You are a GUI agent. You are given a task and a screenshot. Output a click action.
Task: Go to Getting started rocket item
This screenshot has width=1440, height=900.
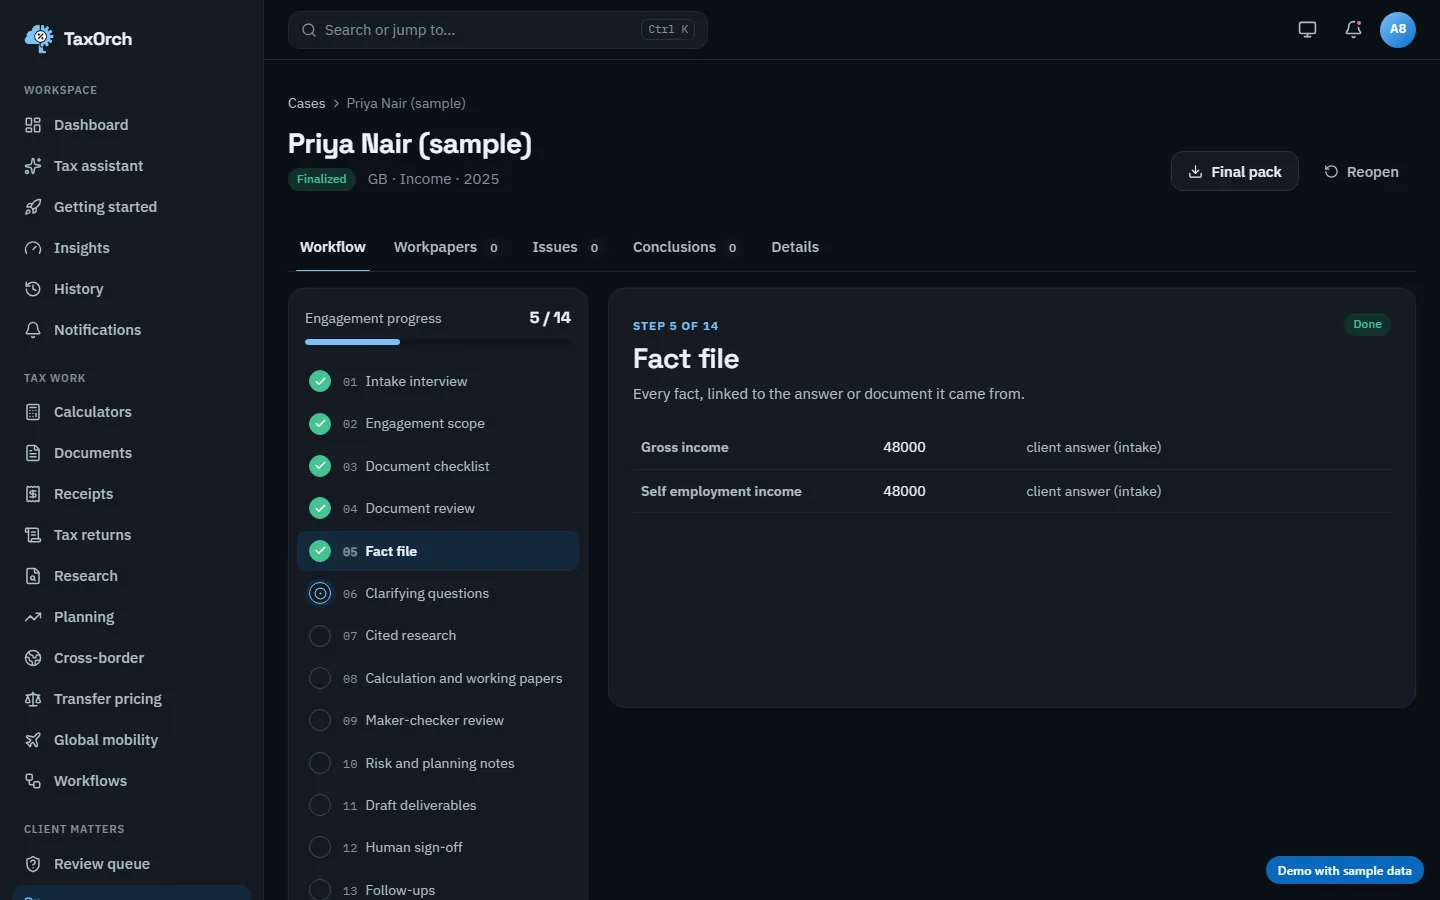click(x=131, y=207)
